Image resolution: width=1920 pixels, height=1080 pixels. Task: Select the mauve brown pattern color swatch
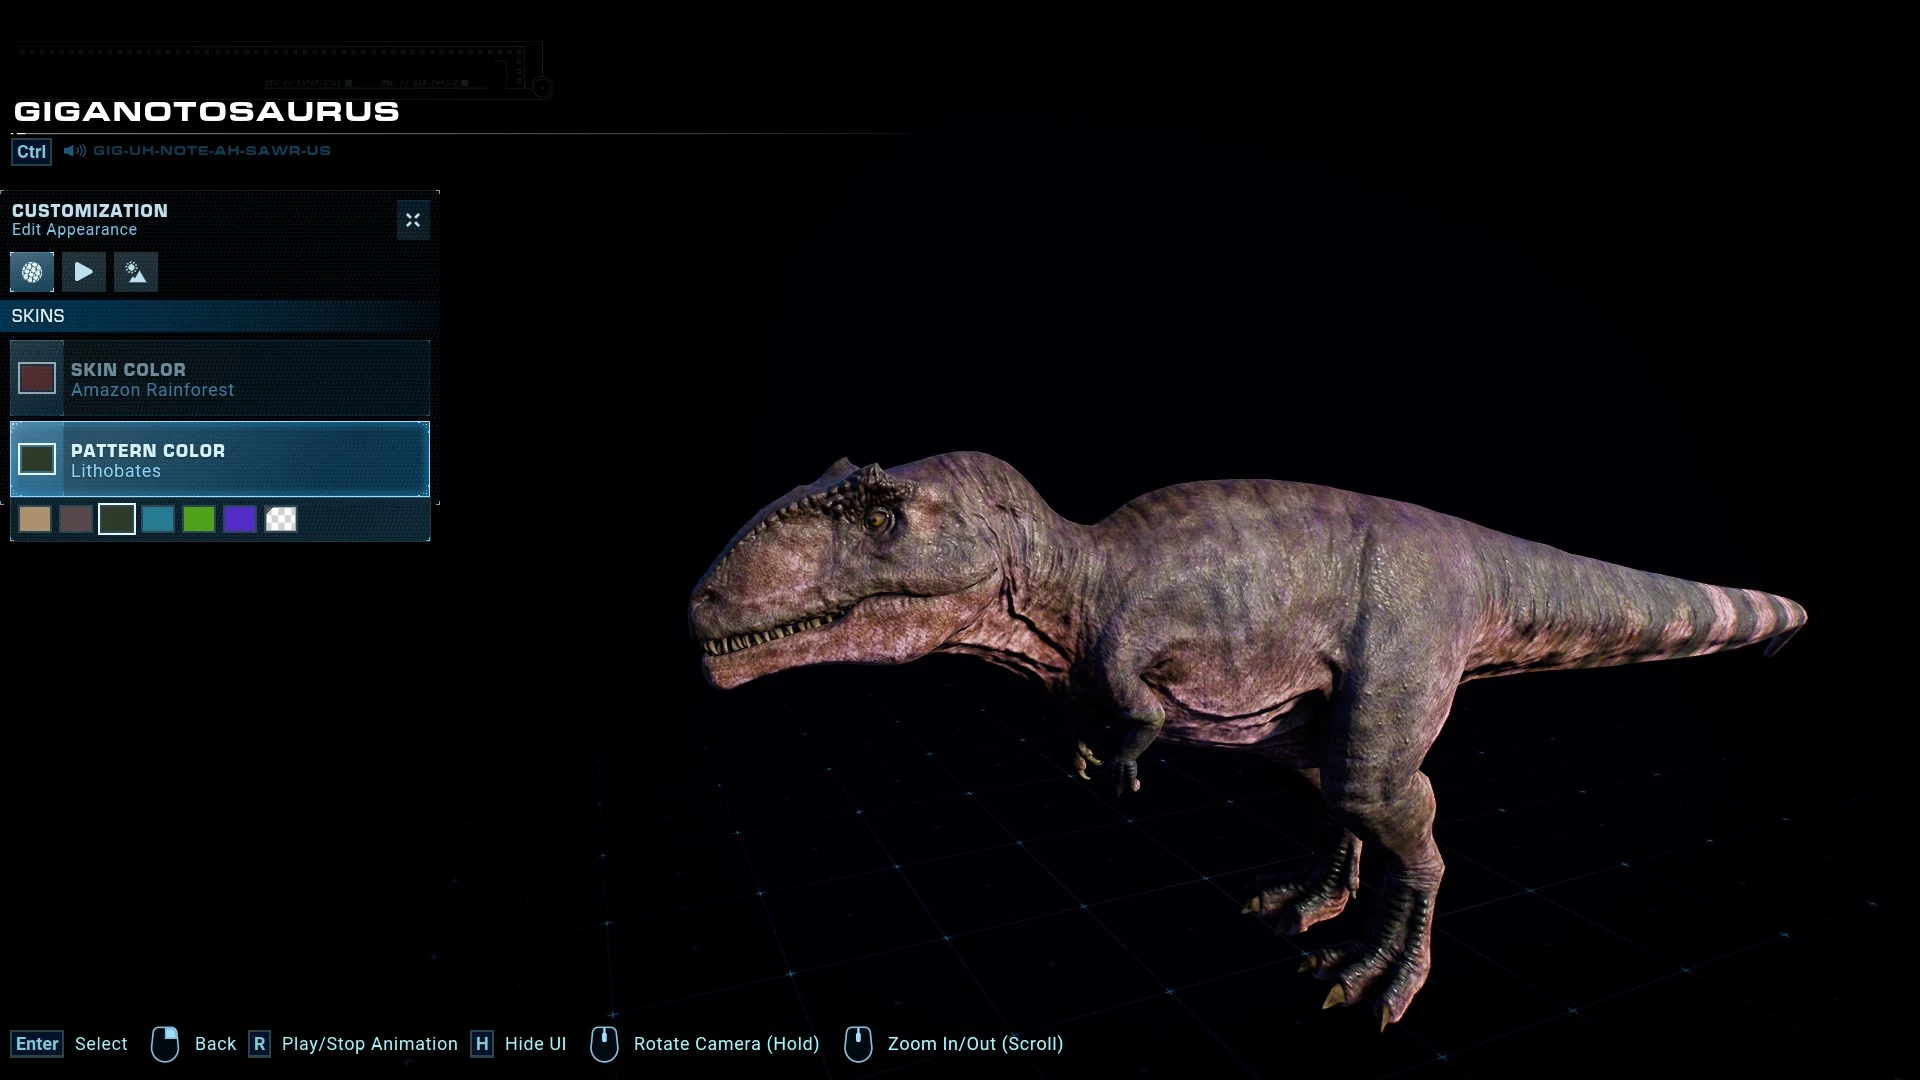(76, 519)
